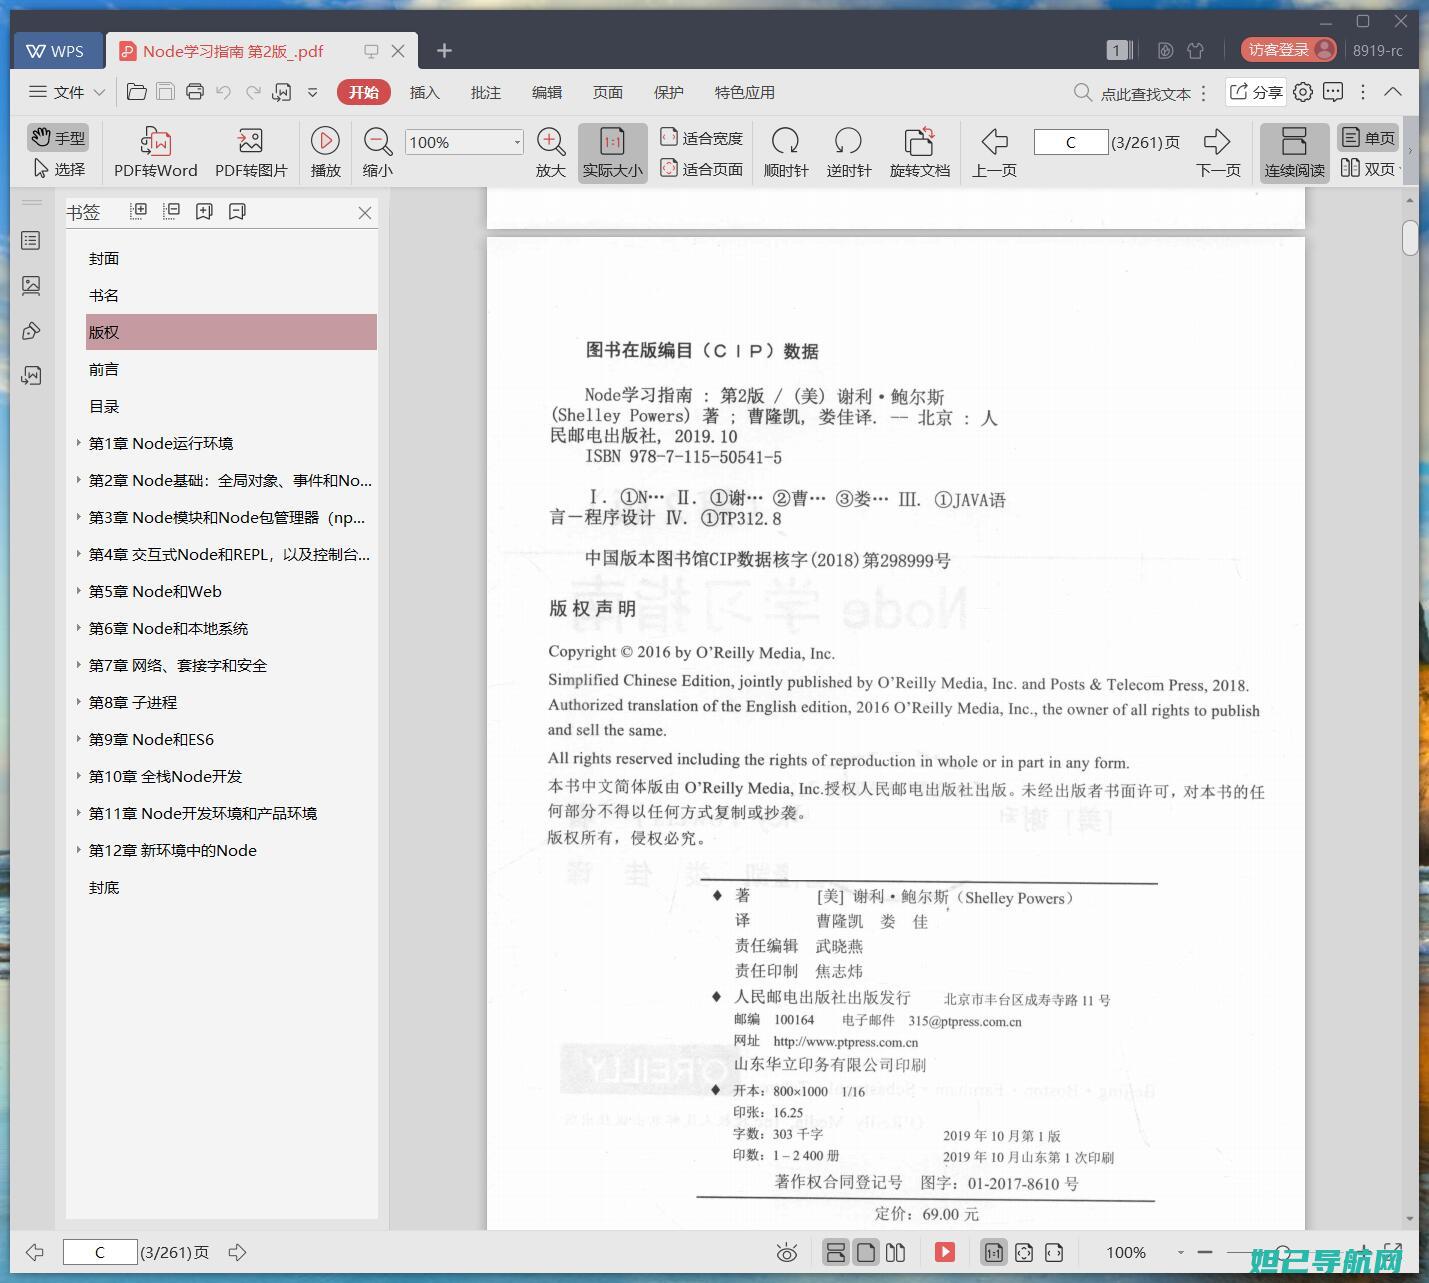Convert PDF to images (PDF转图片)
Image resolution: width=1429 pixels, height=1283 pixels.
251,153
